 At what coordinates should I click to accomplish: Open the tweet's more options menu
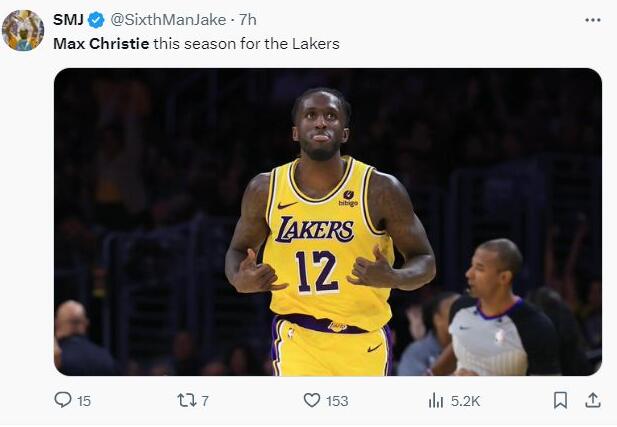click(593, 20)
